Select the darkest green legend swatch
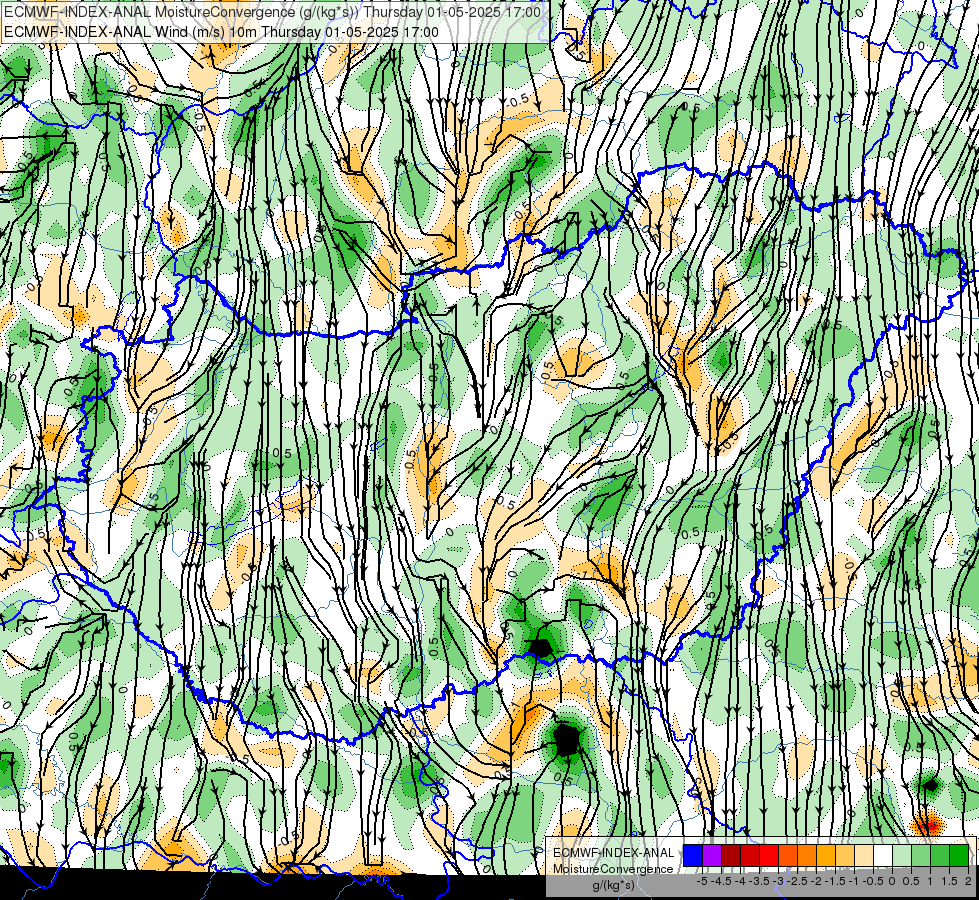The width and height of the screenshot is (979, 900). tap(959, 856)
